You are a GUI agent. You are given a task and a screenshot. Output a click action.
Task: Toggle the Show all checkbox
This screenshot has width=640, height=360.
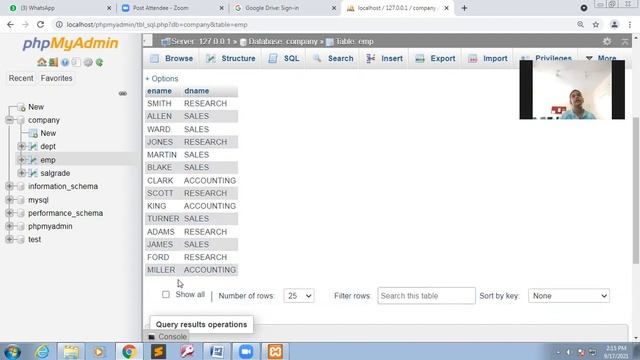pyautogui.click(x=166, y=294)
